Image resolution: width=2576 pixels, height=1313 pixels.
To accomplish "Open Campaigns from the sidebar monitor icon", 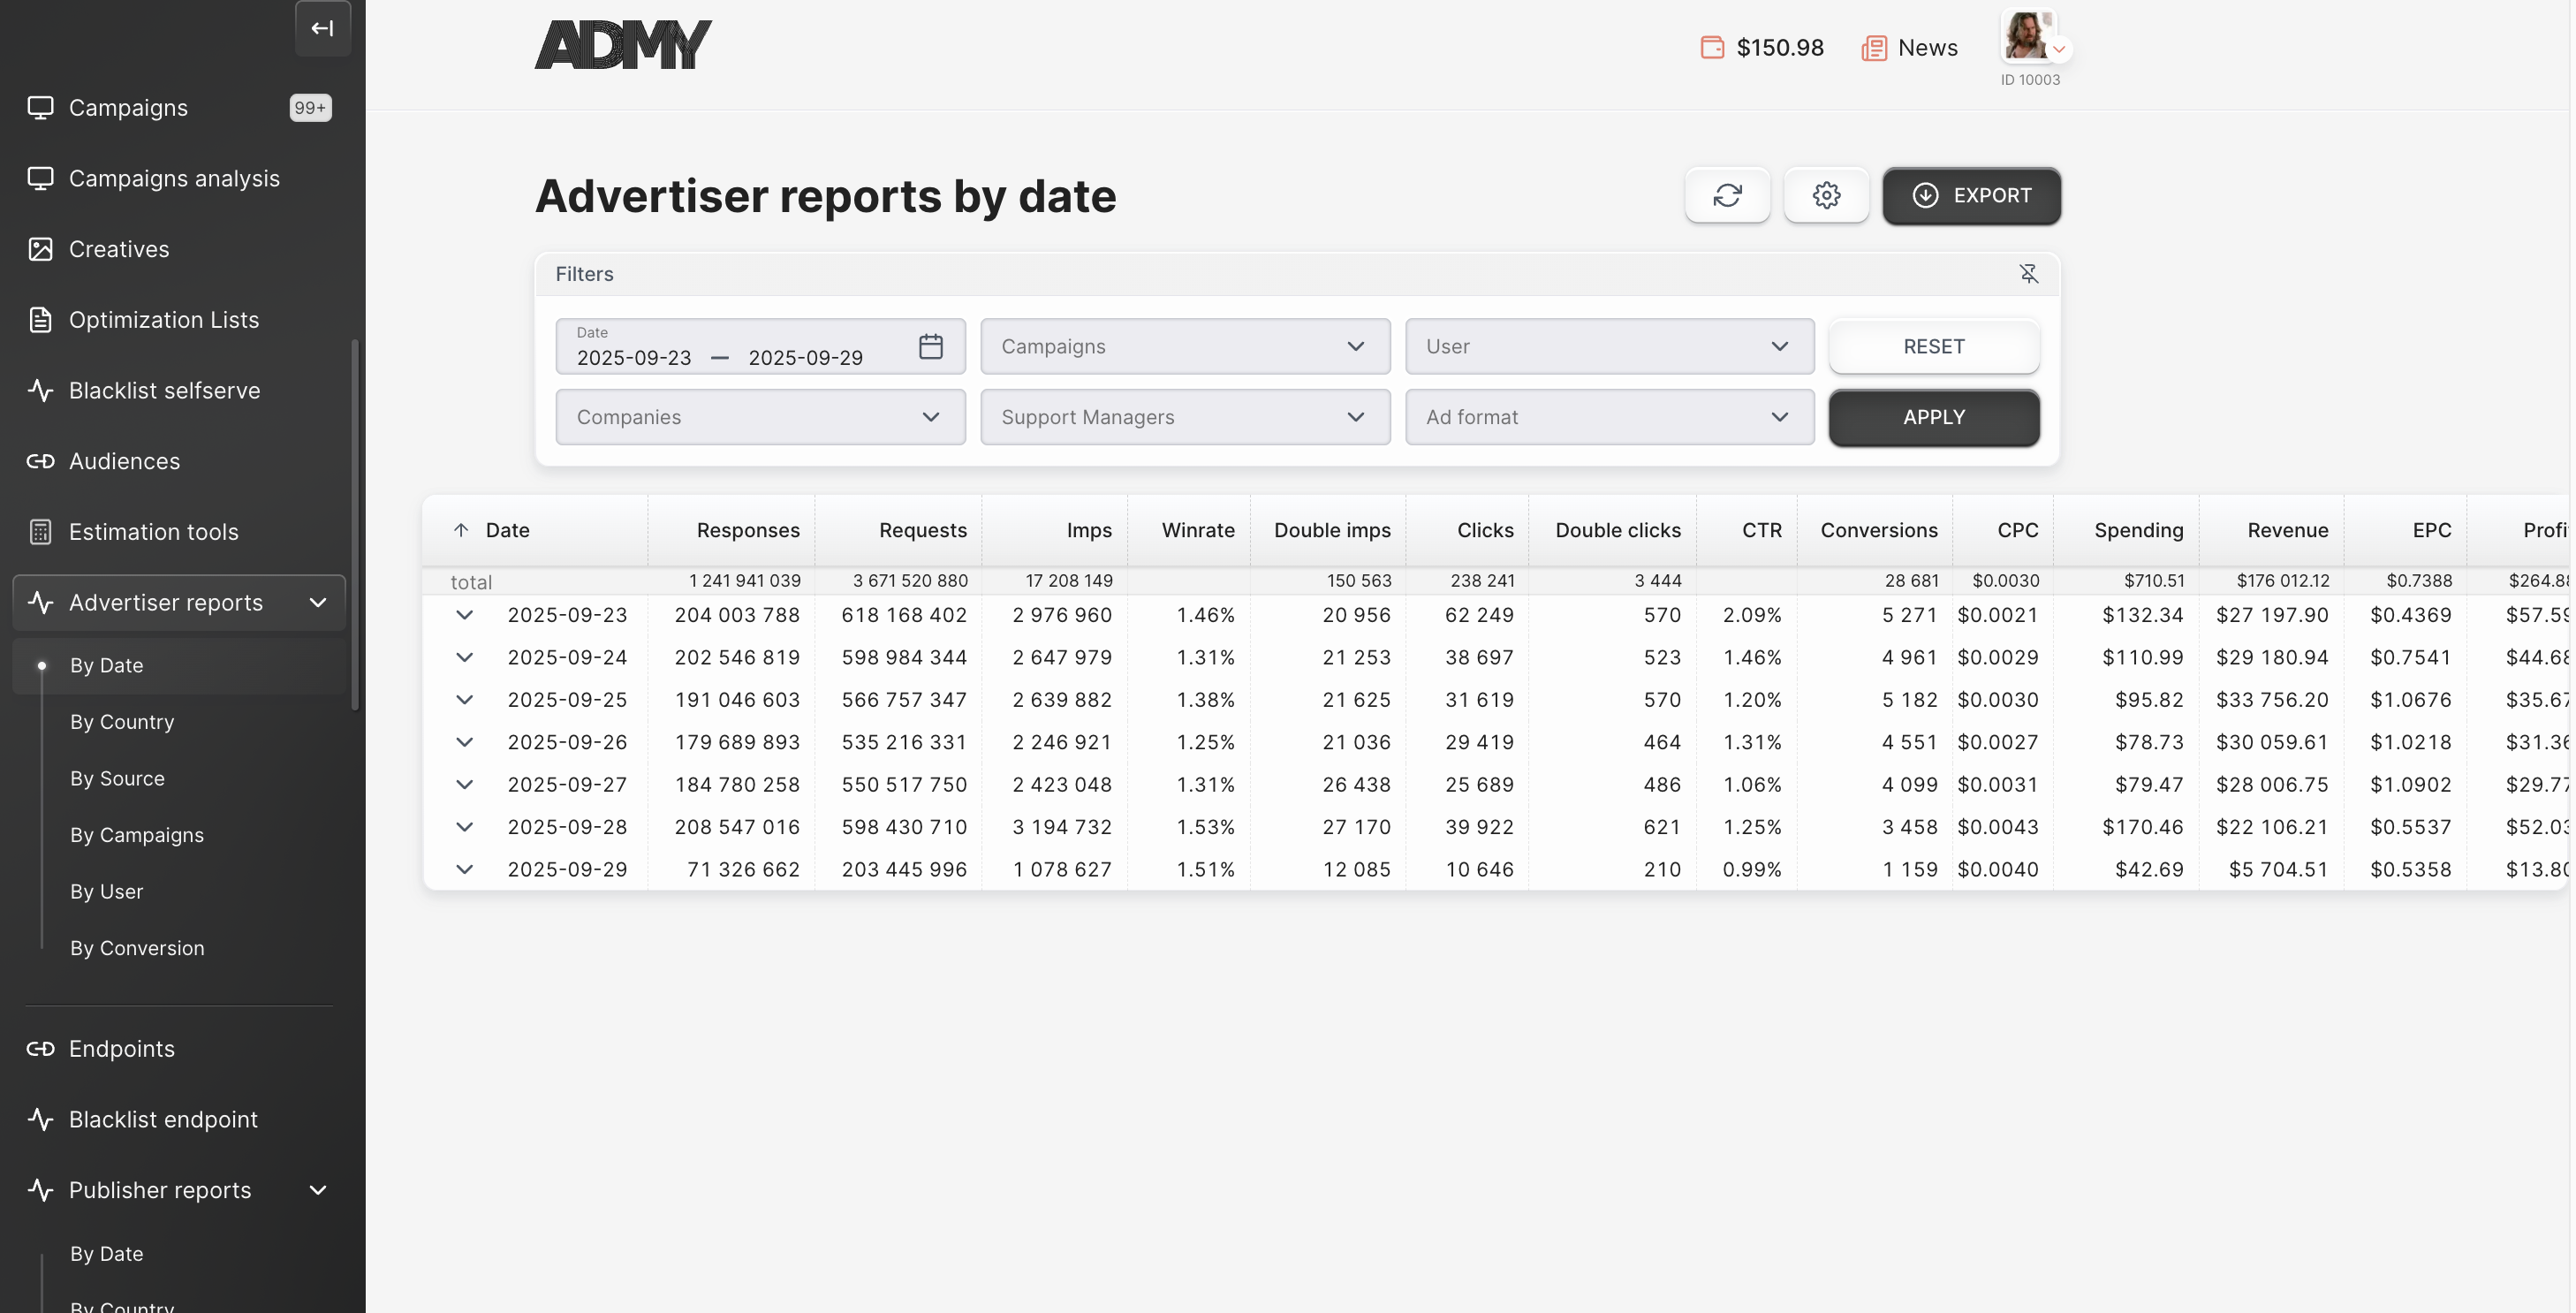I will pos(40,107).
